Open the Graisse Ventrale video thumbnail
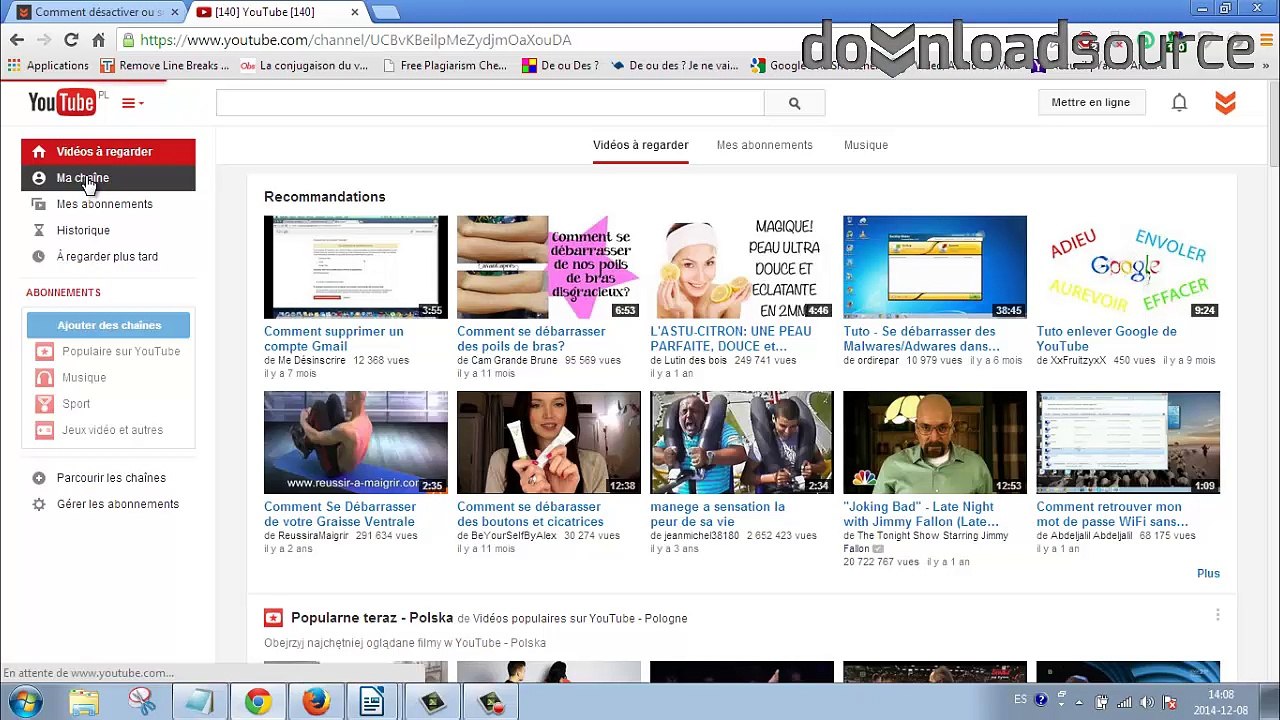This screenshot has height=720, width=1280. click(355, 442)
